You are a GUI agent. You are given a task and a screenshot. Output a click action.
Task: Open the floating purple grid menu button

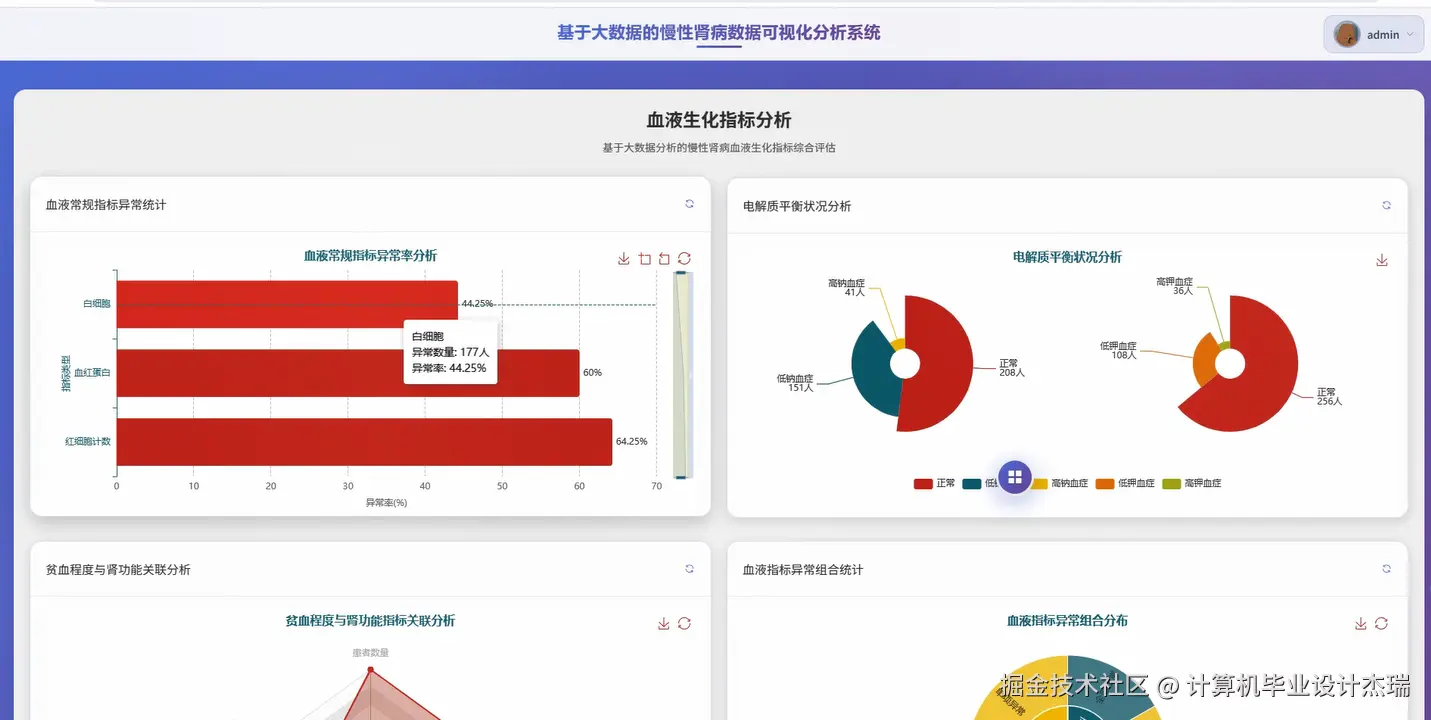click(x=1014, y=477)
